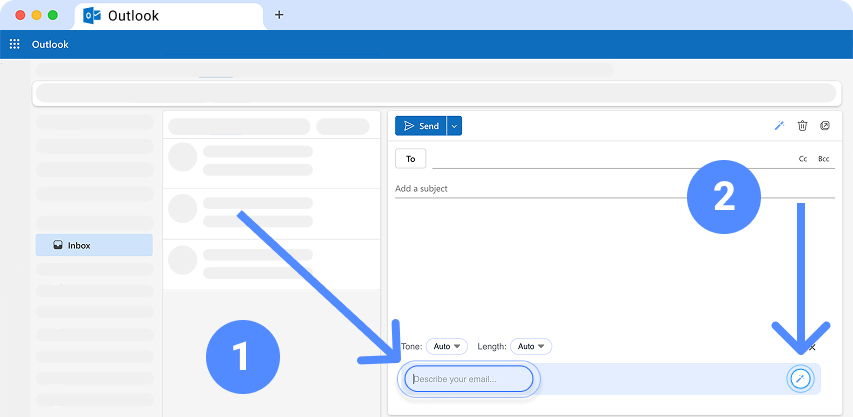Click the macOS yellow minimize button
The height and width of the screenshot is (417, 853).
(36, 15)
